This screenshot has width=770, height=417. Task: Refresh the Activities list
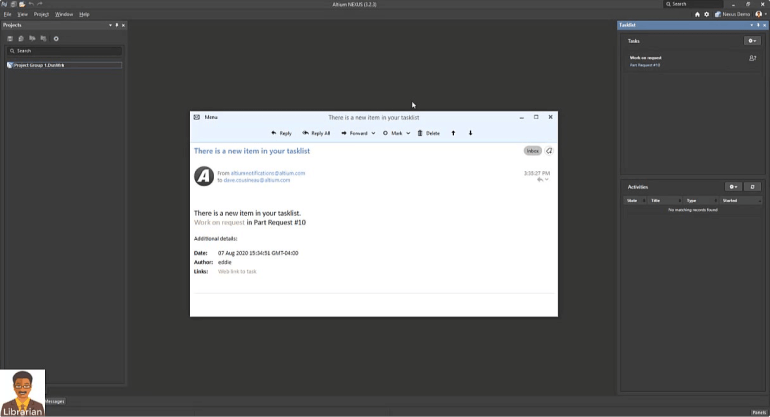point(753,187)
